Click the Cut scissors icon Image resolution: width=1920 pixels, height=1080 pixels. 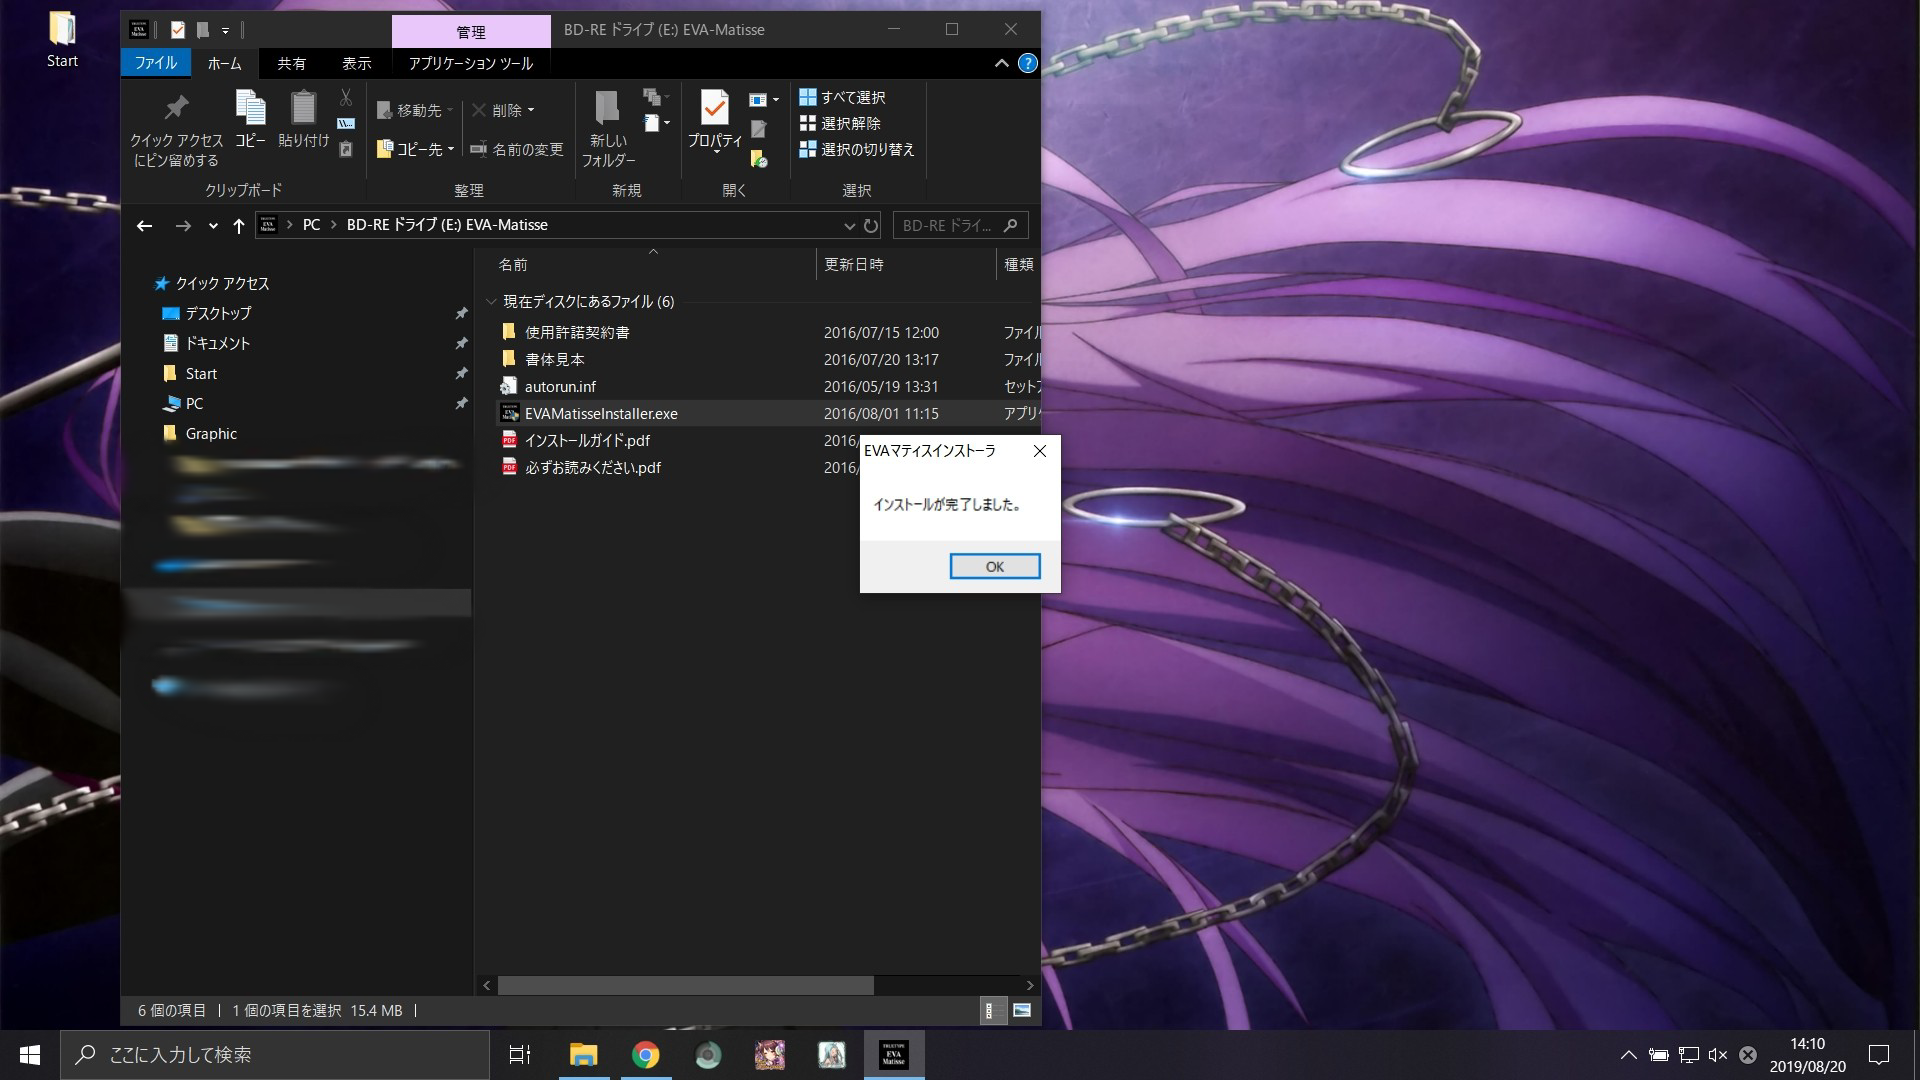click(346, 97)
